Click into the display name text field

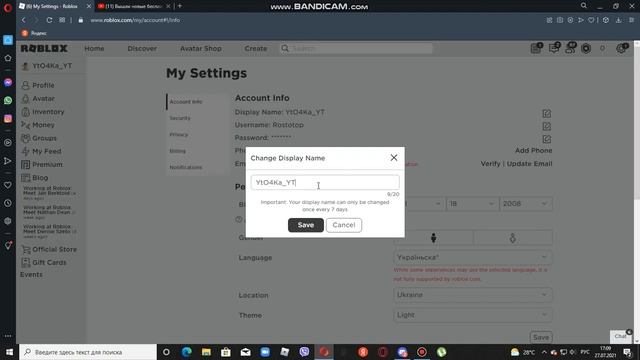pos(325,182)
